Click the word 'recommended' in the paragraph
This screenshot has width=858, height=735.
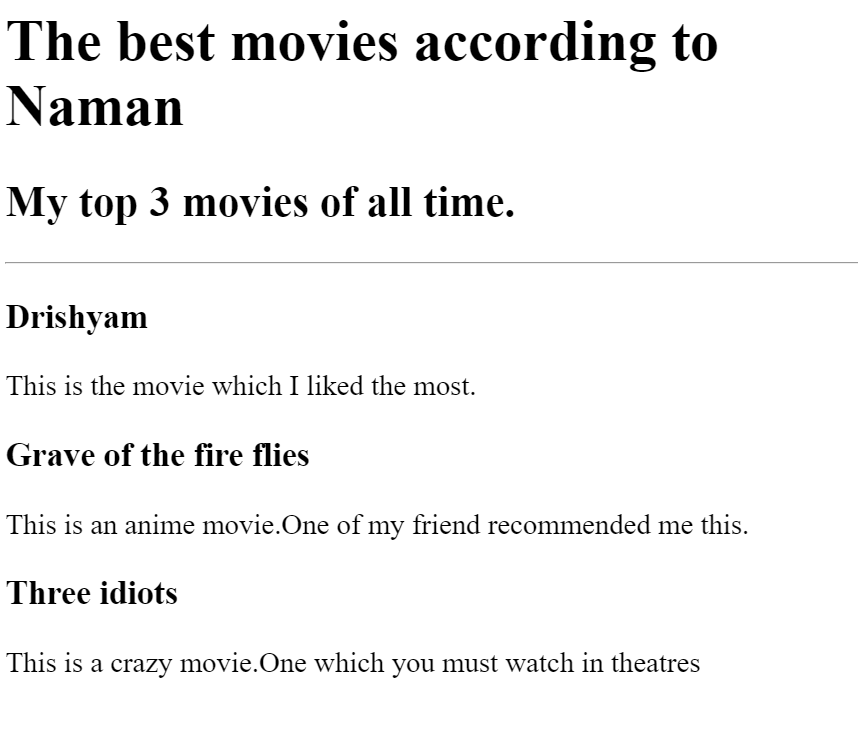pyautogui.click(x=569, y=525)
